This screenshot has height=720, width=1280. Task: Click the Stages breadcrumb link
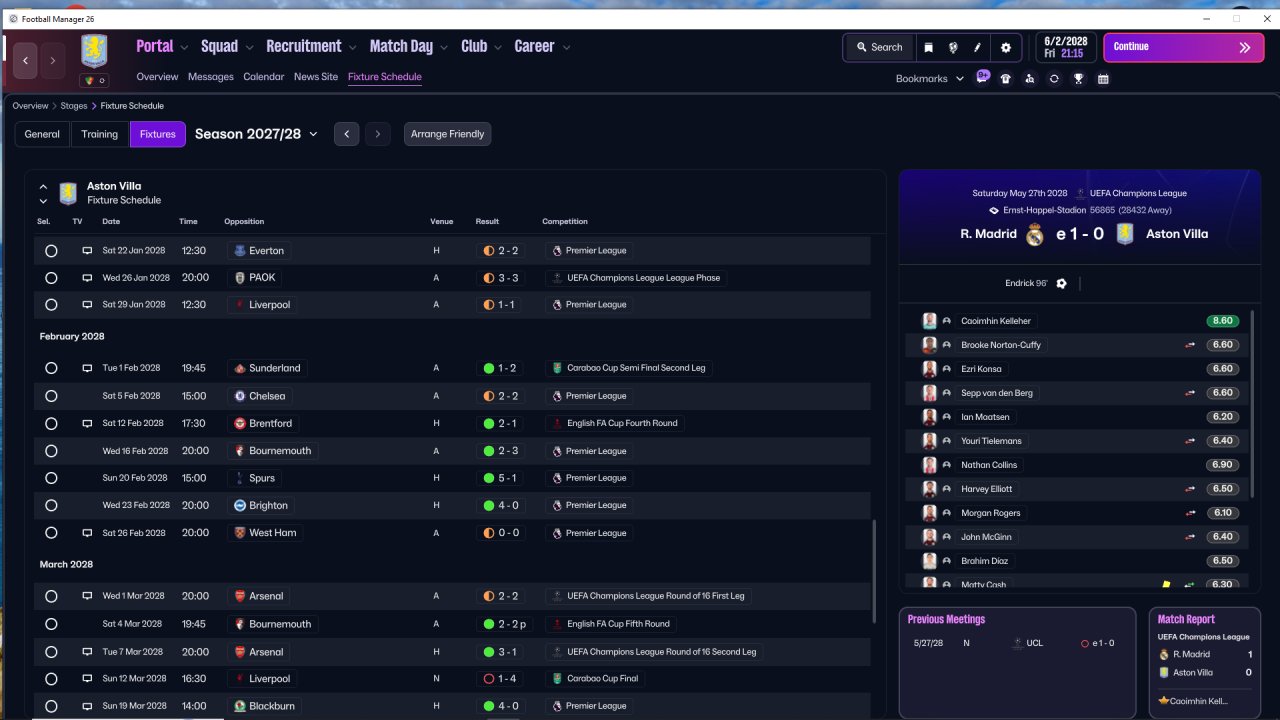point(74,106)
